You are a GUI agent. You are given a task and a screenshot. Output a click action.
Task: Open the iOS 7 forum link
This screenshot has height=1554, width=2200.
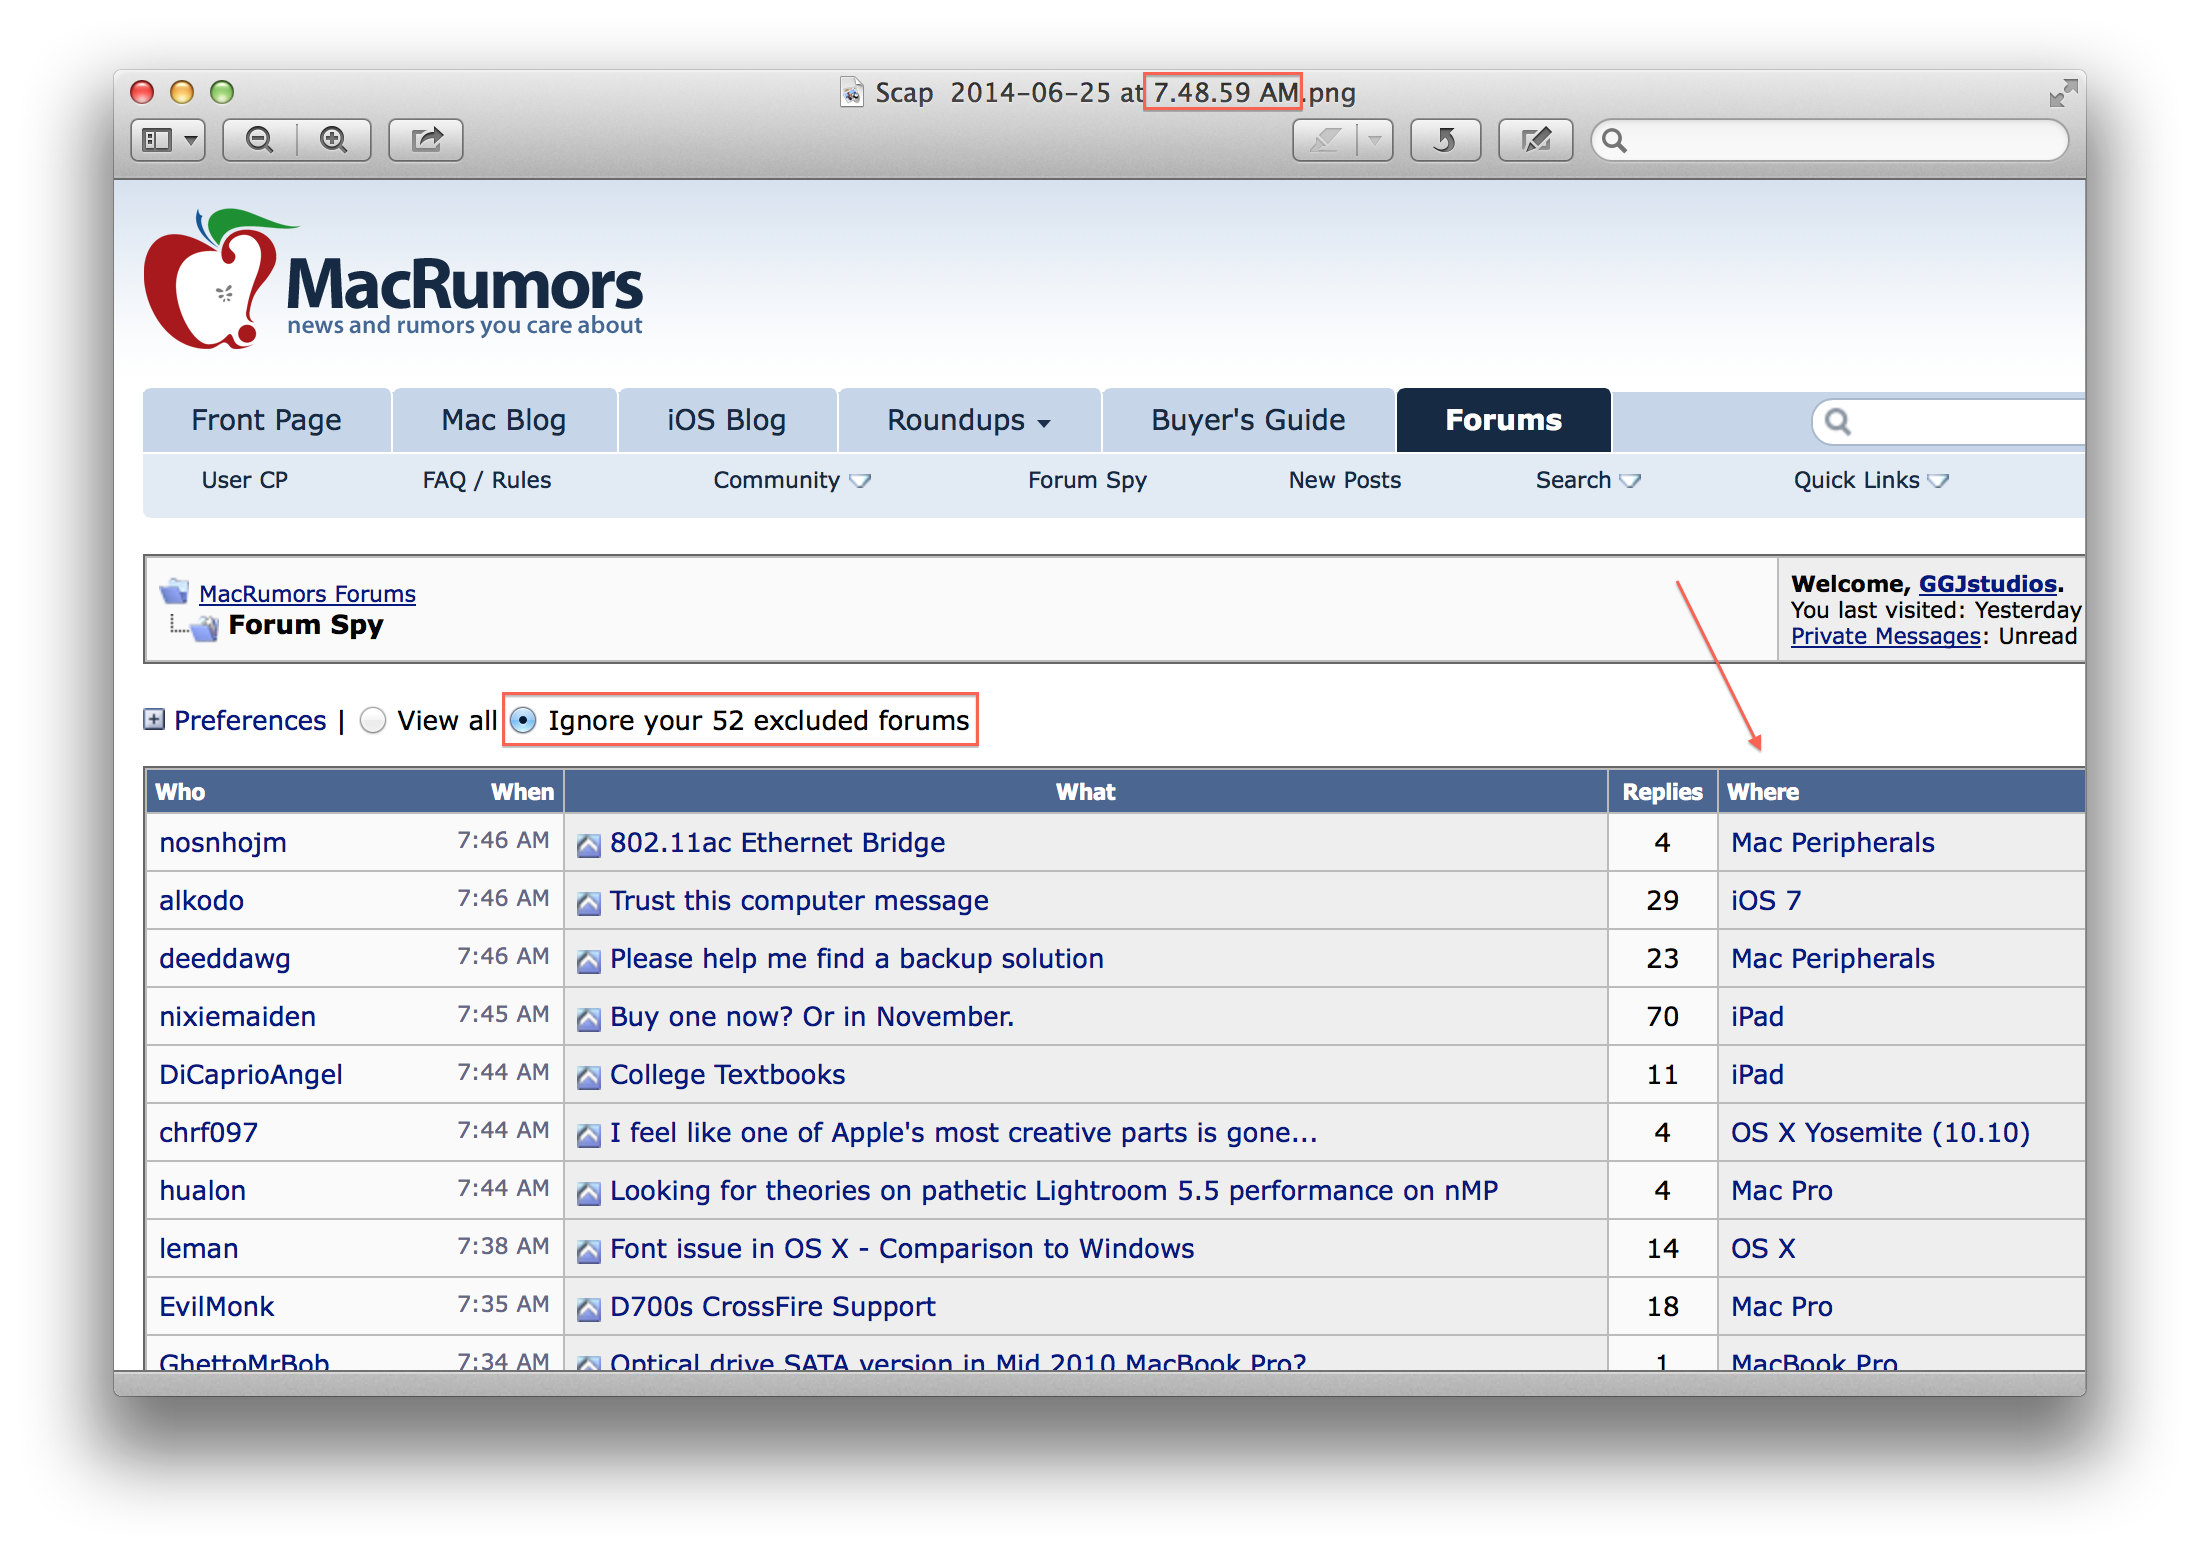[1765, 901]
